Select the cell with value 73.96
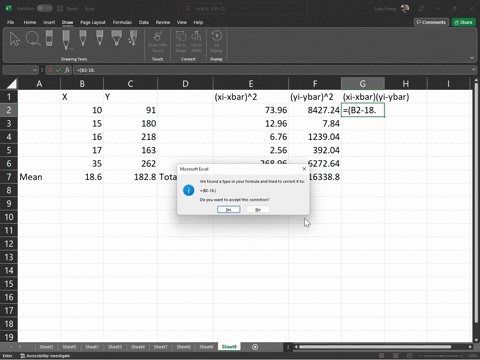The width and height of the screenshot is (480, 360). click(251, 110)
